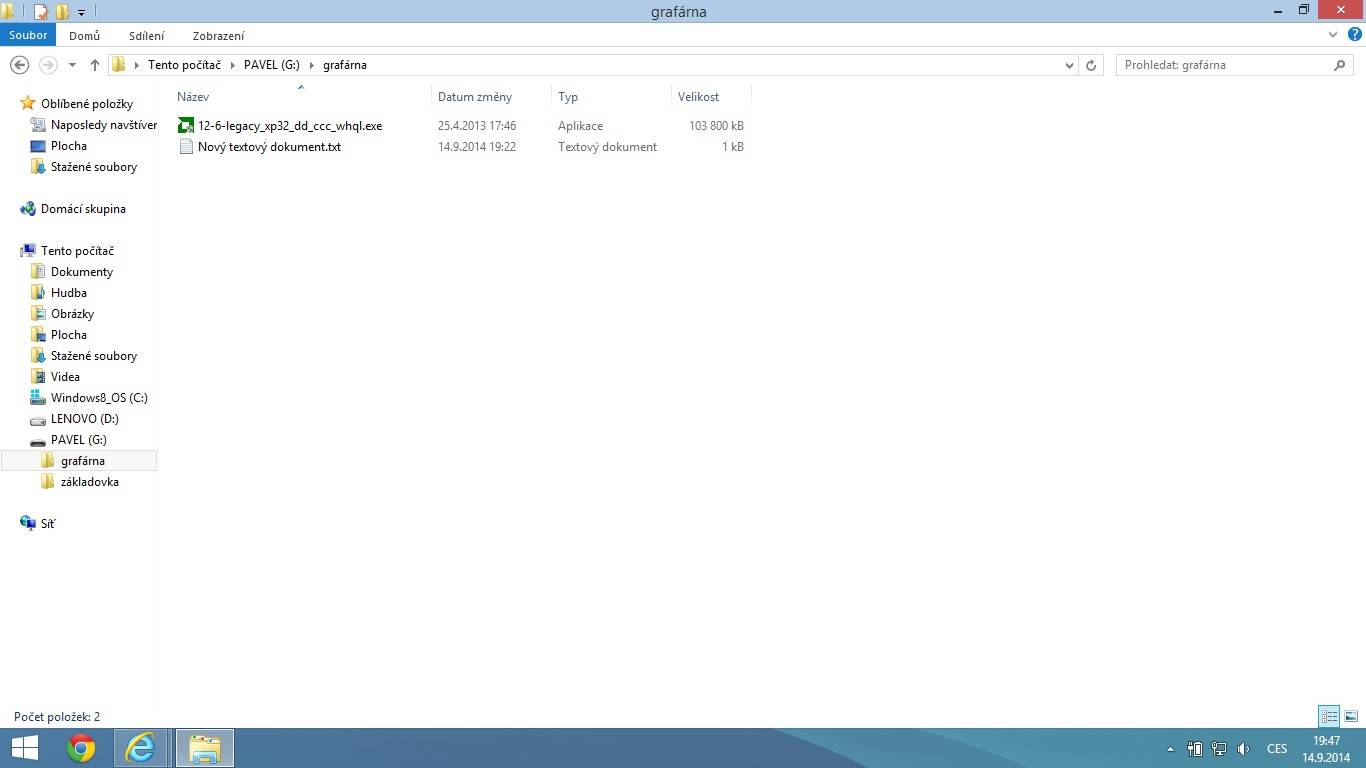The height and width of the screenshot is (768, 1366).
Task: Click the network tray icon
Action: coord(1219,749)
